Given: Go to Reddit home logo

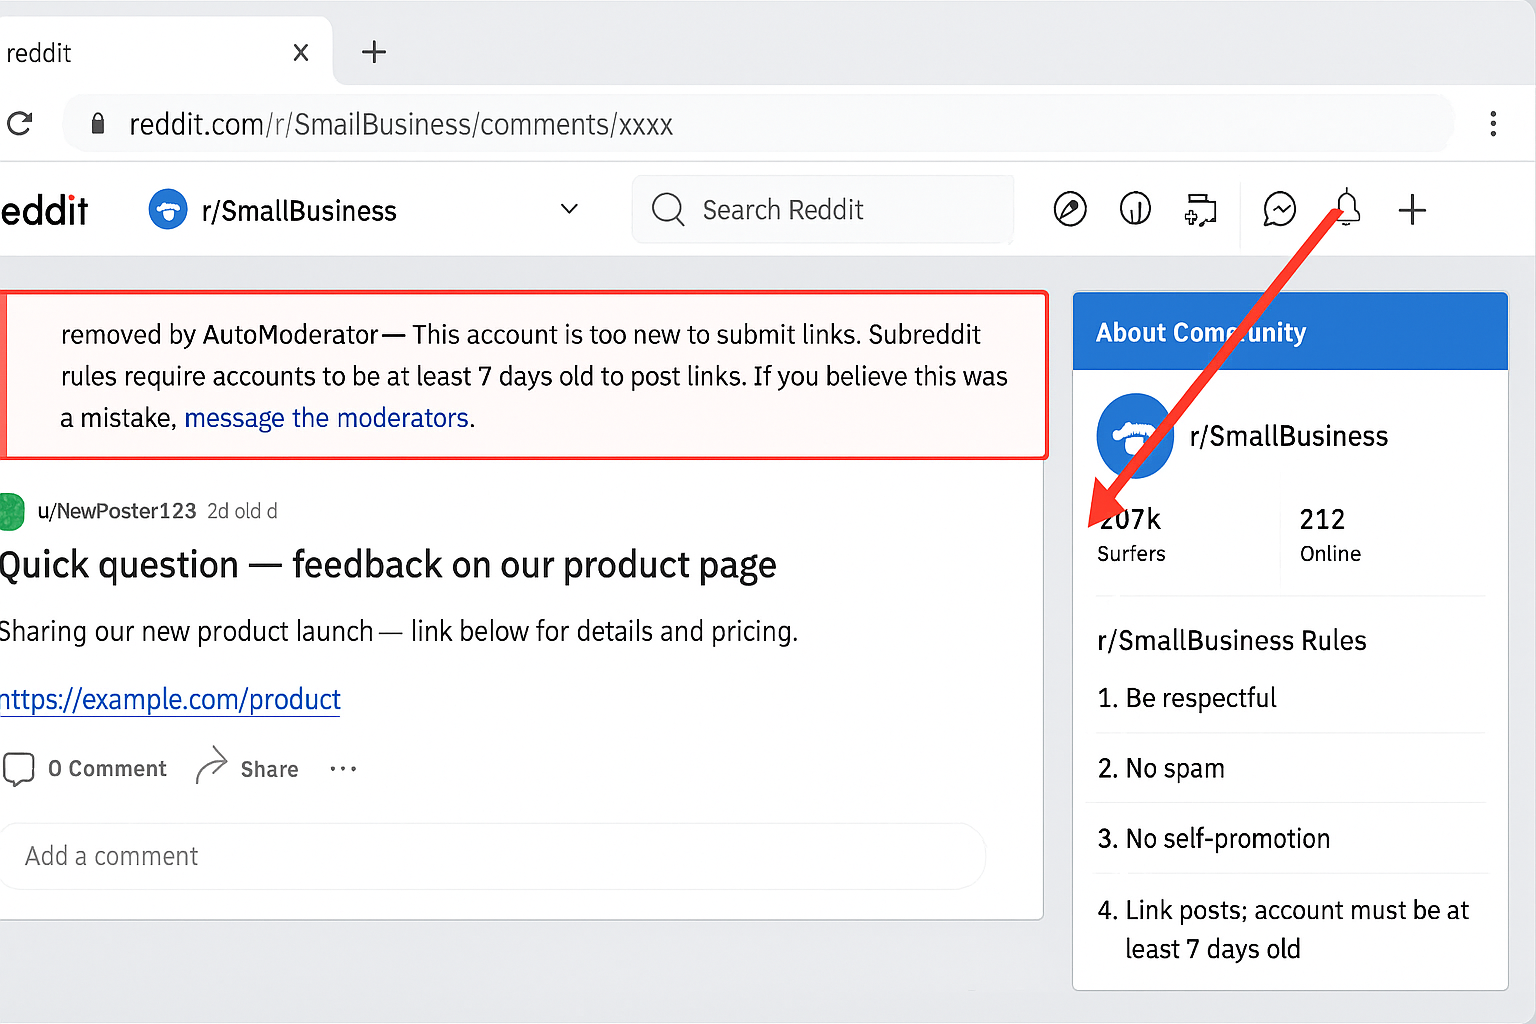Looking at the screenshot, I should (44, 210).
